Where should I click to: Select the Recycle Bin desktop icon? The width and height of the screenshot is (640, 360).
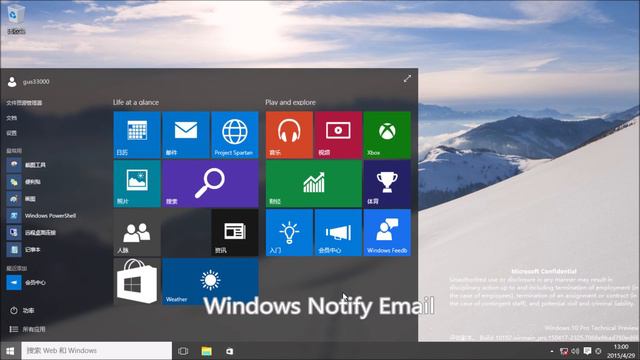pyautogui.click(x=16, y=19)
